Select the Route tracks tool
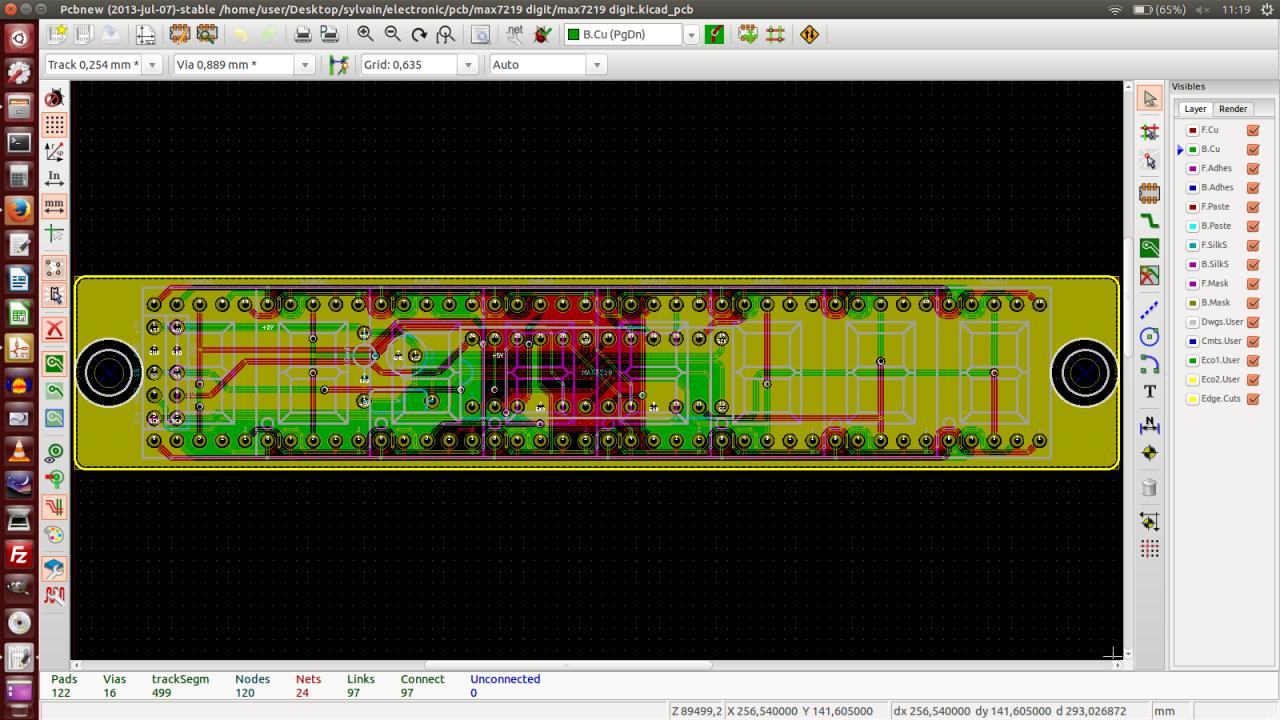1280x720 pixels. (x=1149, y=221)
